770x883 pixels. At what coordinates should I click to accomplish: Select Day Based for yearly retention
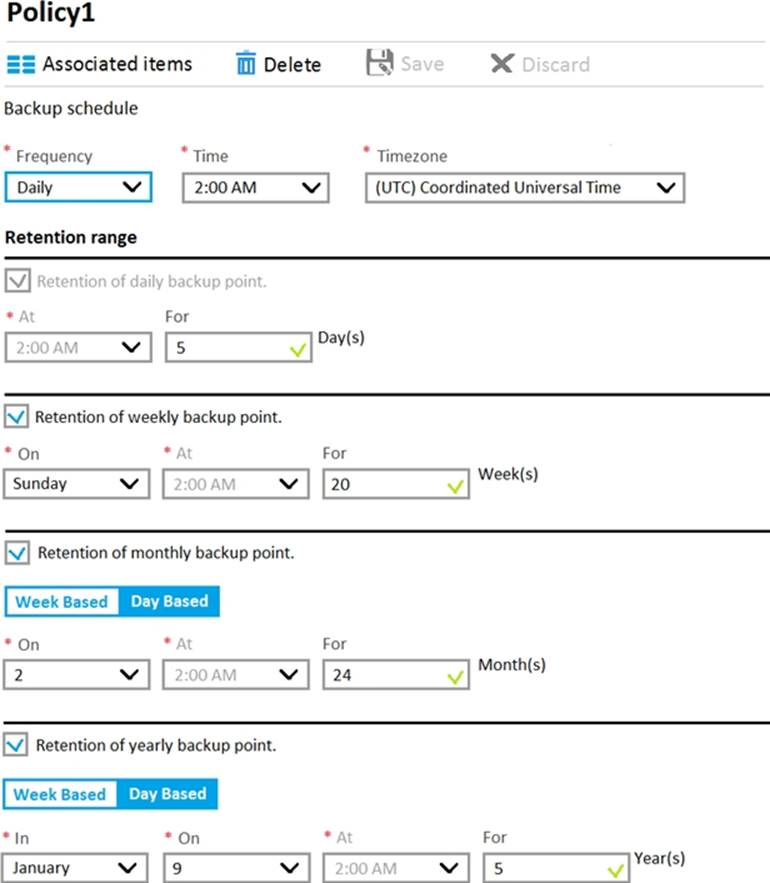(x=168, y=794)
